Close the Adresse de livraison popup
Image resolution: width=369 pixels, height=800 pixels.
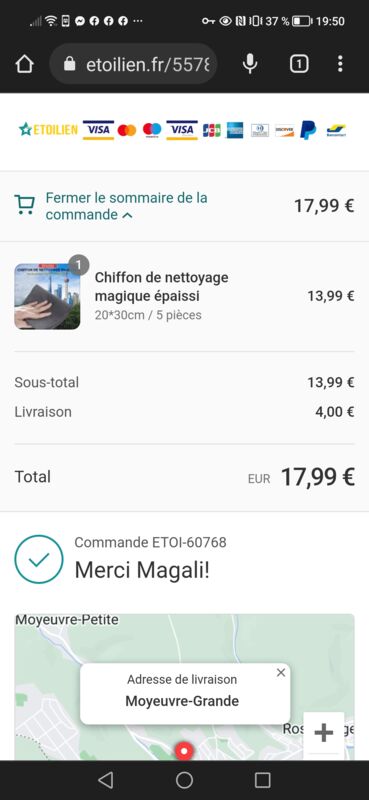click(x=281, y=673)
